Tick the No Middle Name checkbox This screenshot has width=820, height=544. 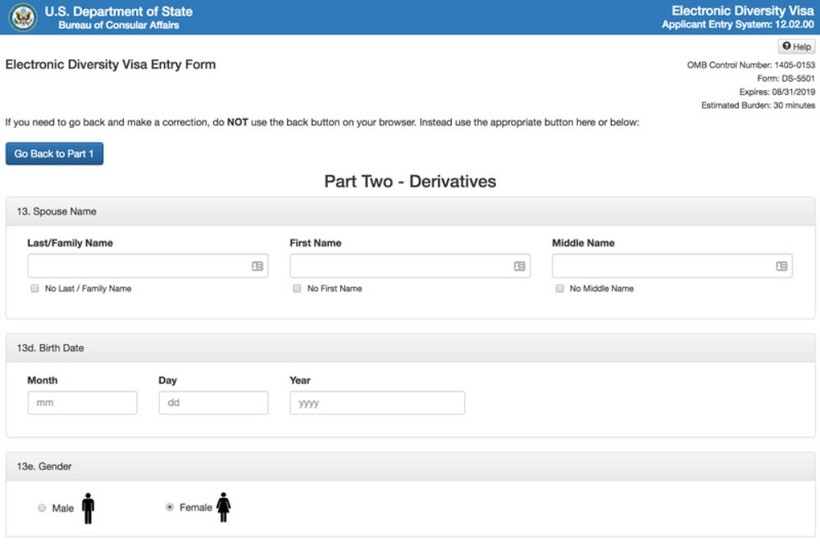(x=559, y=289)
